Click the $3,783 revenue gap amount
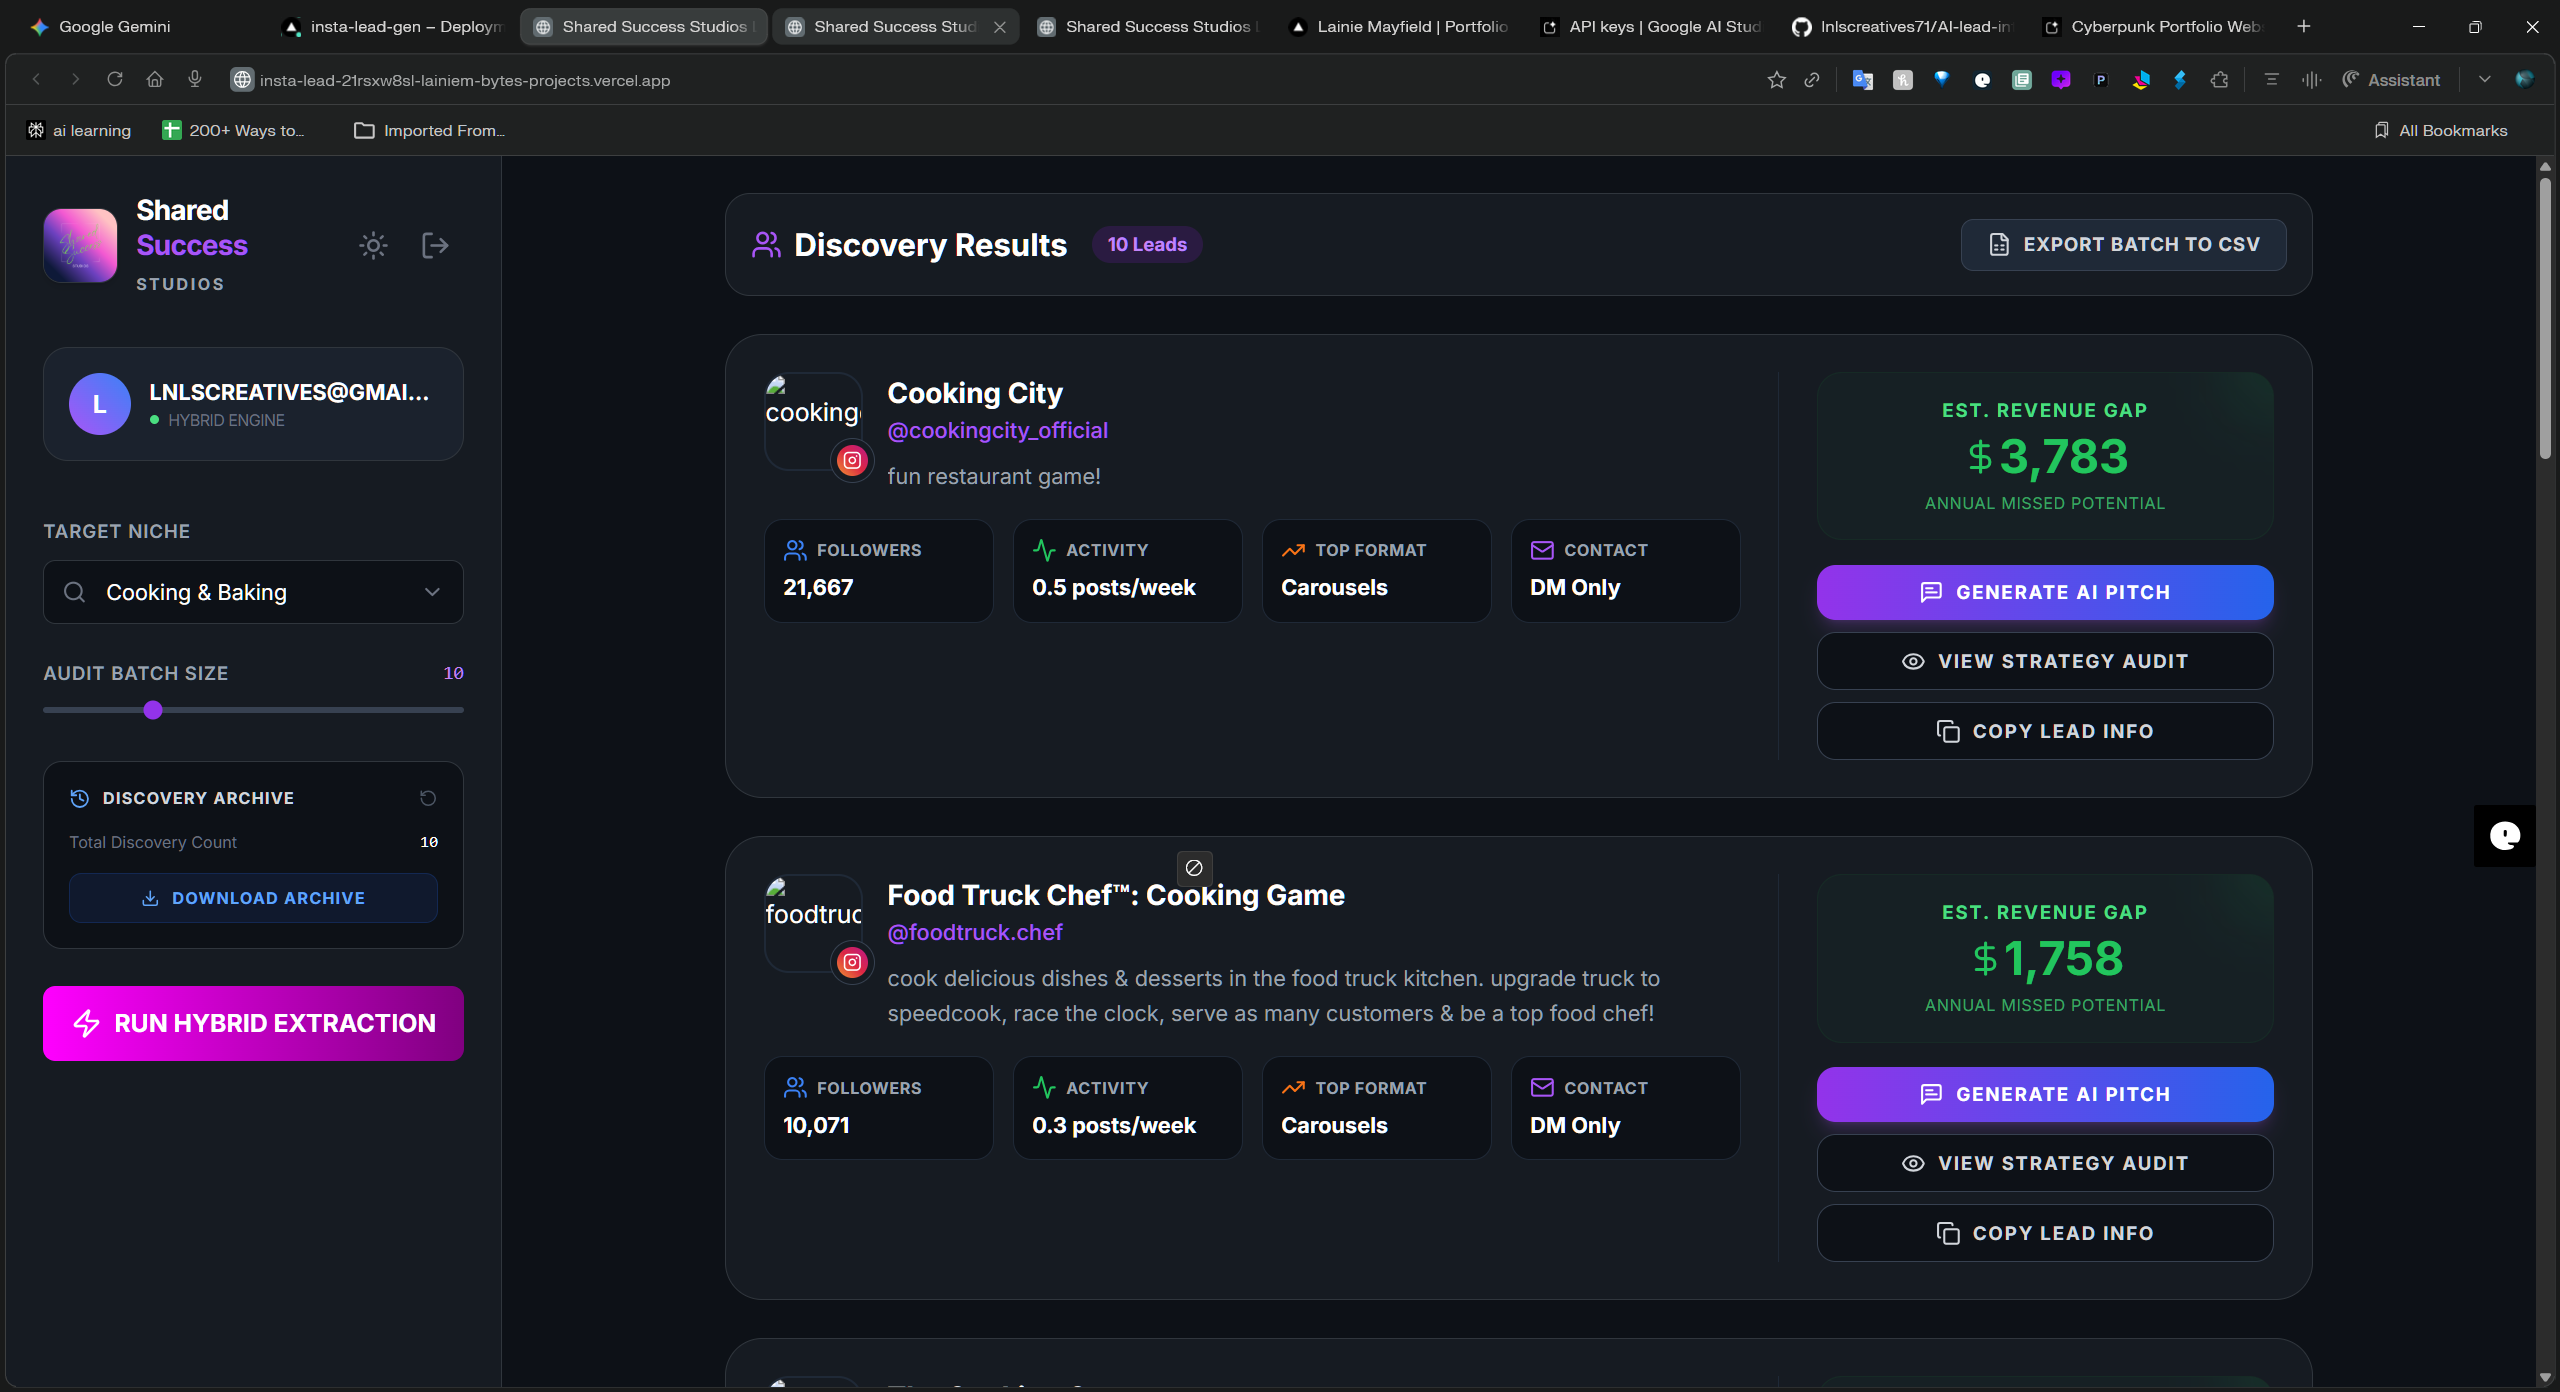The image size is (2560, 1392). 2048,457
